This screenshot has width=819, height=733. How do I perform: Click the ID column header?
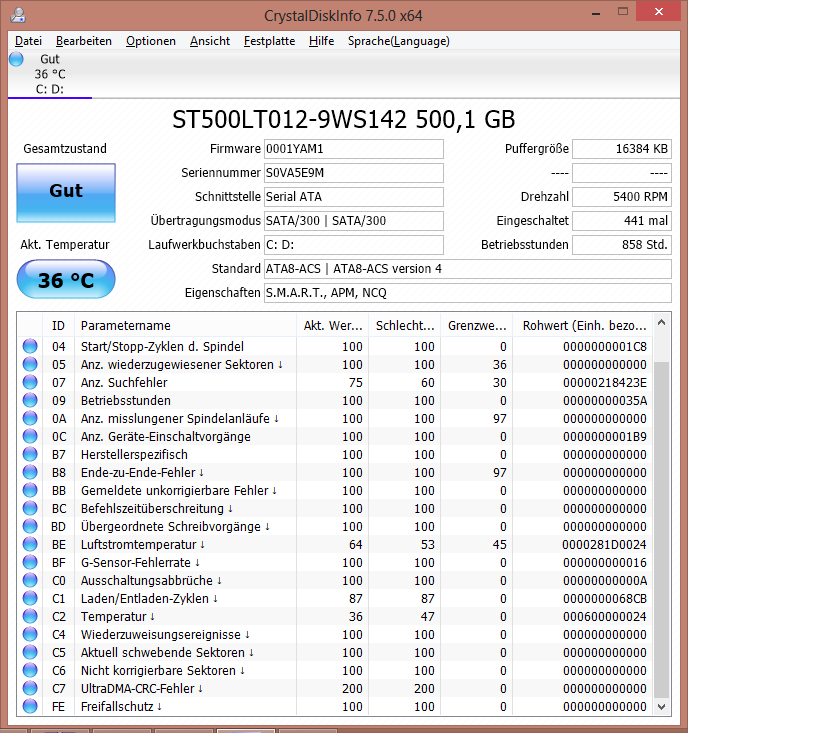58,325
